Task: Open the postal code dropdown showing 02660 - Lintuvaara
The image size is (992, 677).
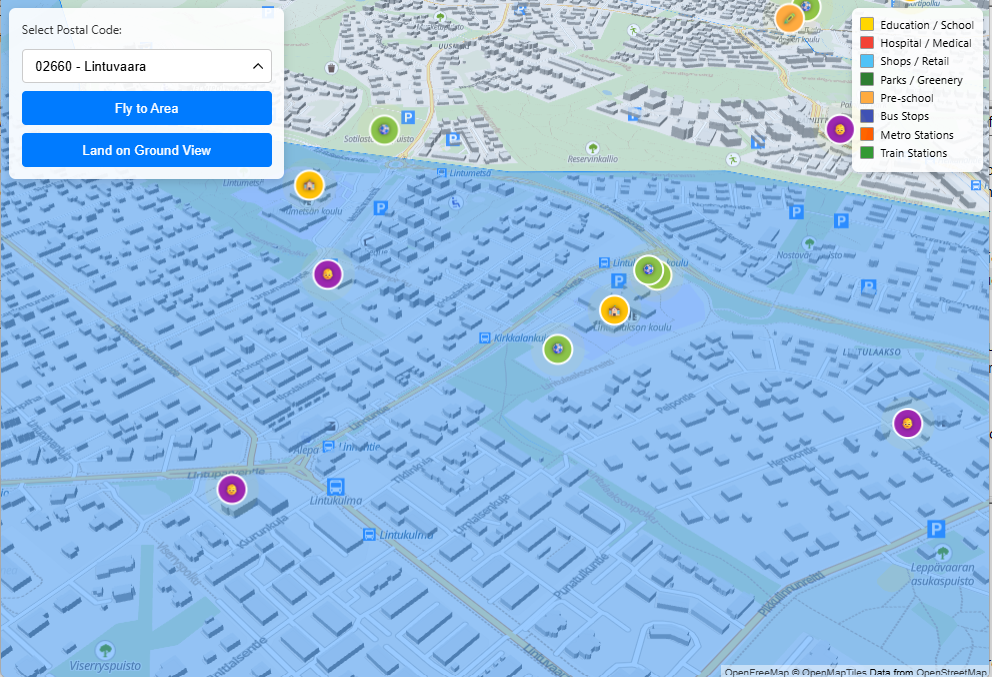Action: click(x=147, y=66)
